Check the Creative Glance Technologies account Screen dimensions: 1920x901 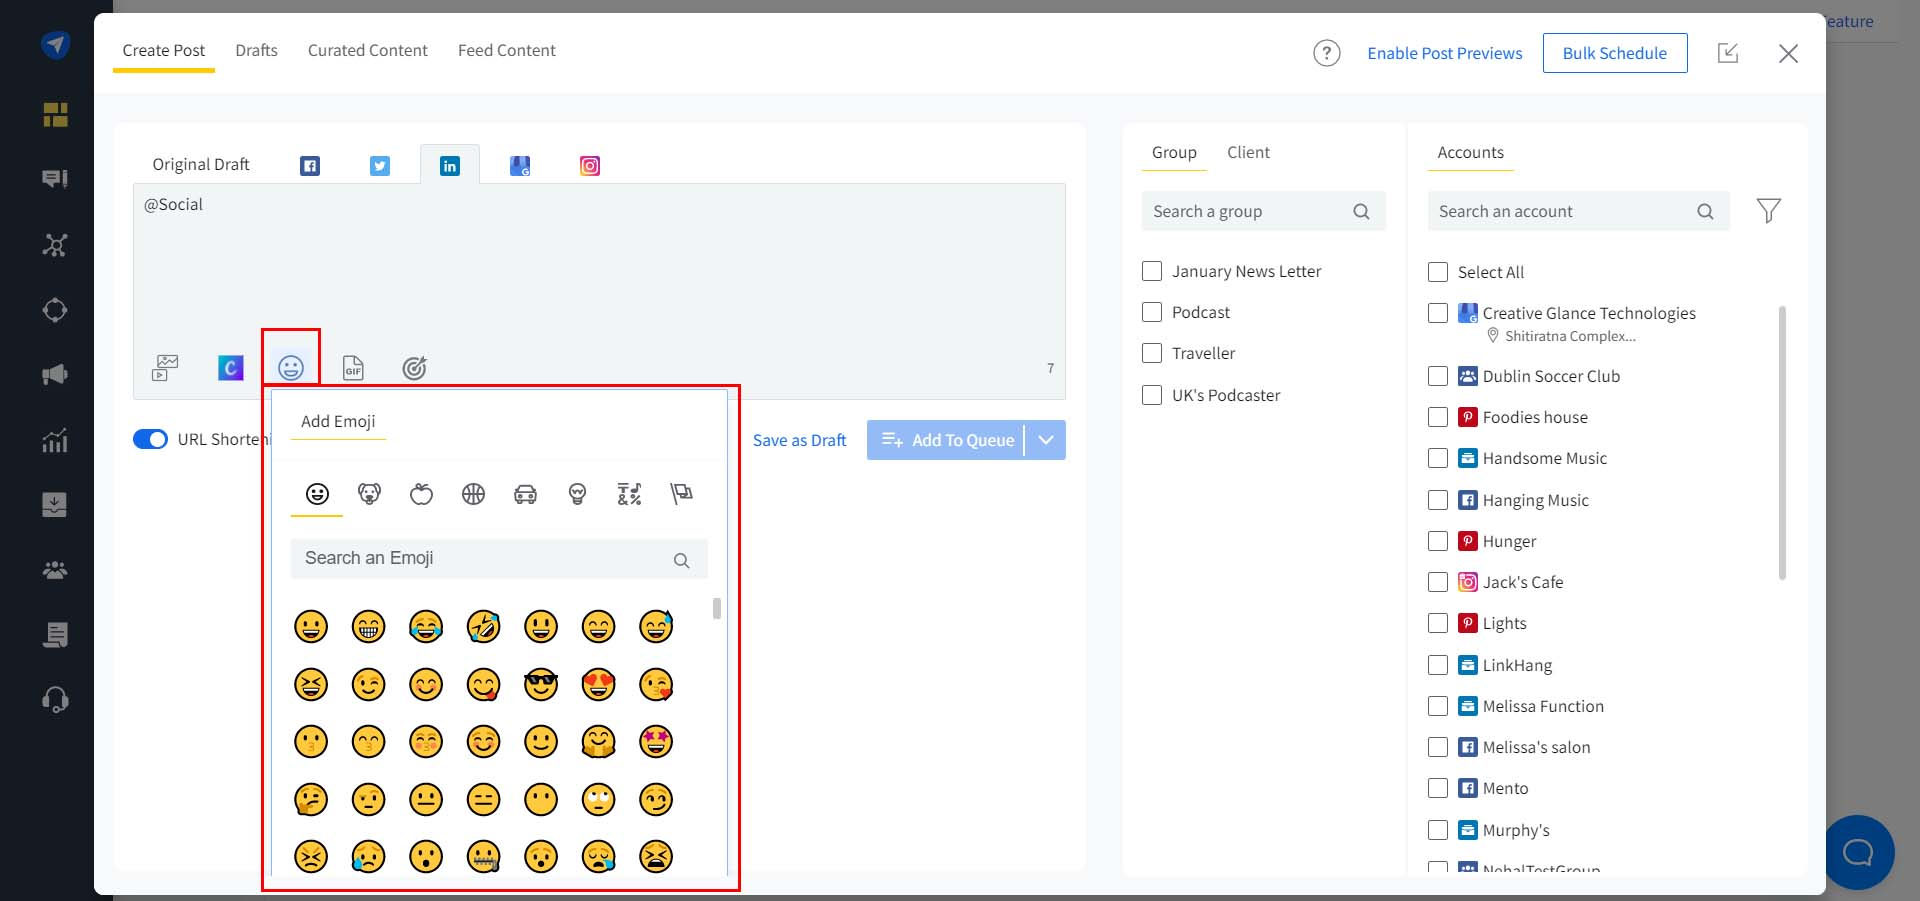click(x=1438, y=313)
